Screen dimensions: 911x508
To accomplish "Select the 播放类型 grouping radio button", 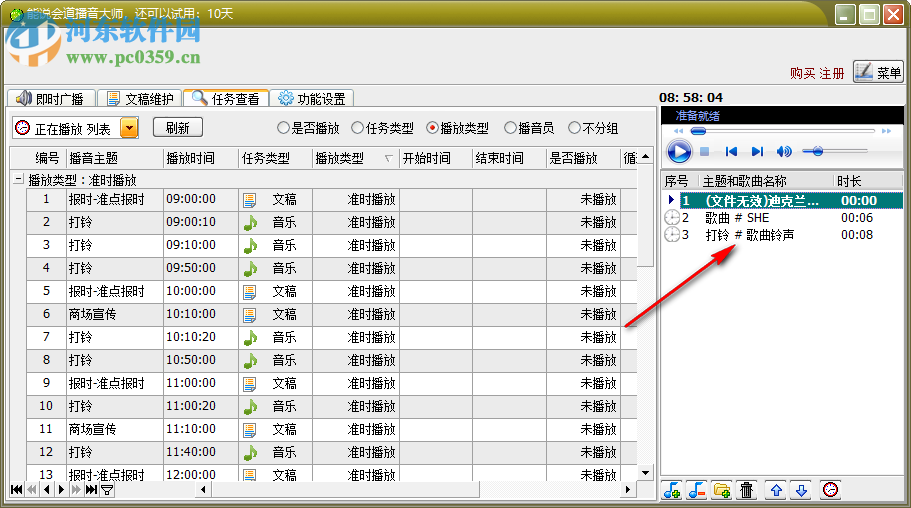I will [432, 128].
